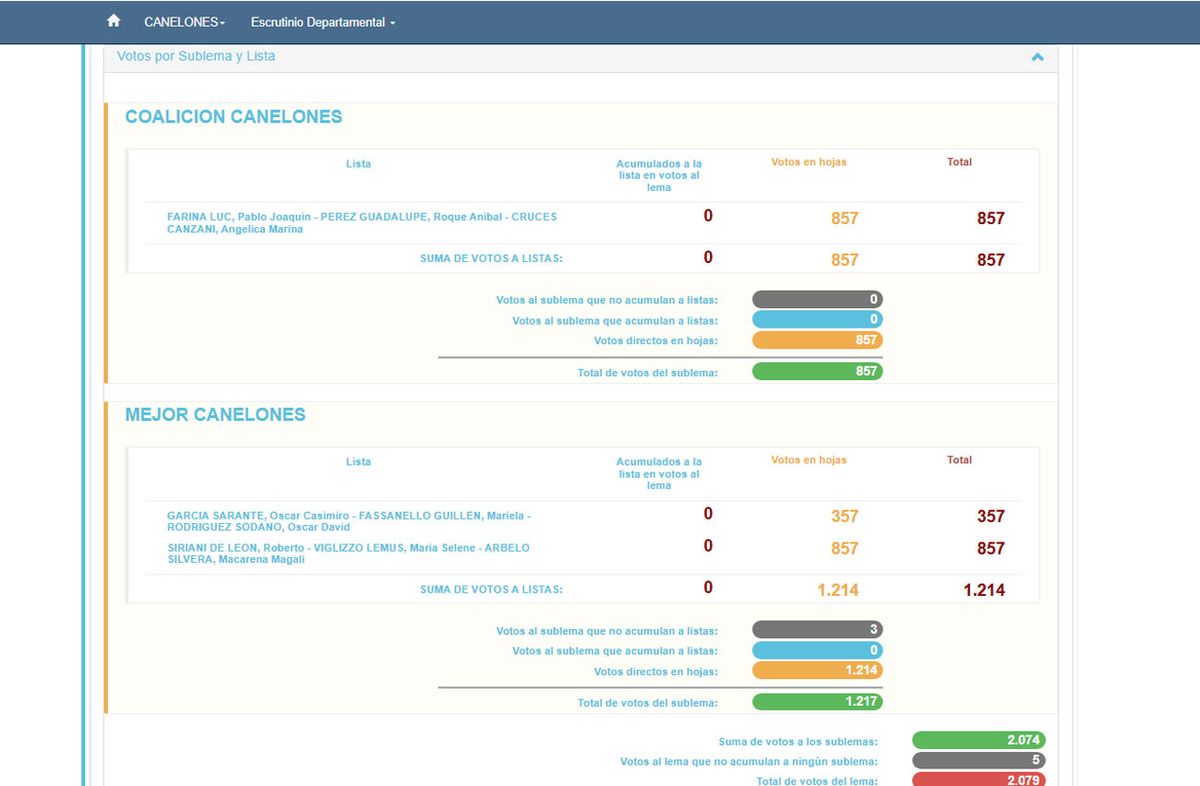Image resolution: width=1200 pixels, height=786 pixels.
Task: Click green sublemas sum badge 2.074
Action: point(978,741)
